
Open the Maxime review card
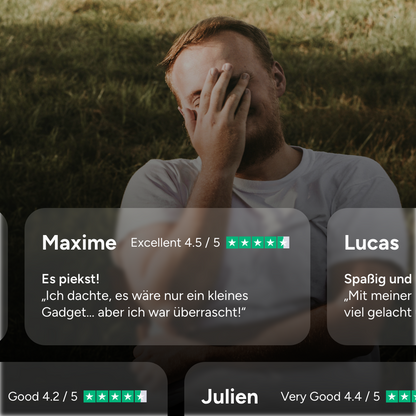point(167,276)
